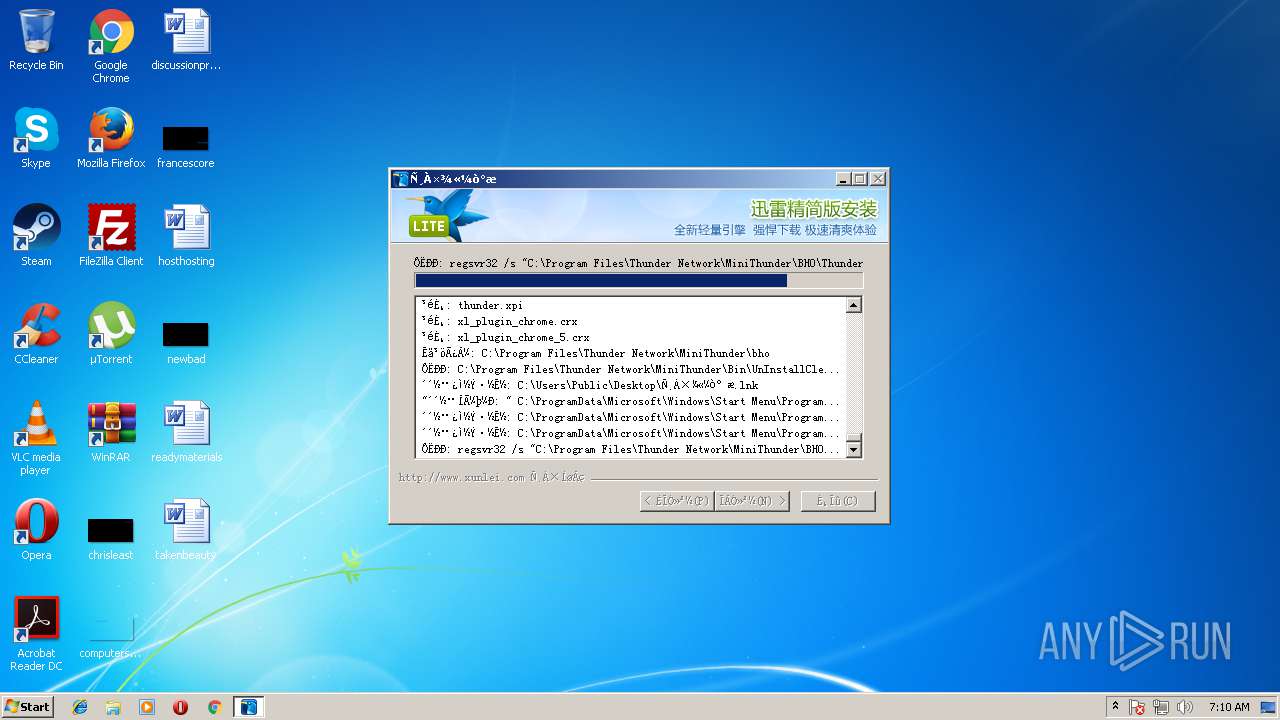Click the installer Next button
The width and height of the screenshot is (1280, 720).
click(x=752, y=501)
